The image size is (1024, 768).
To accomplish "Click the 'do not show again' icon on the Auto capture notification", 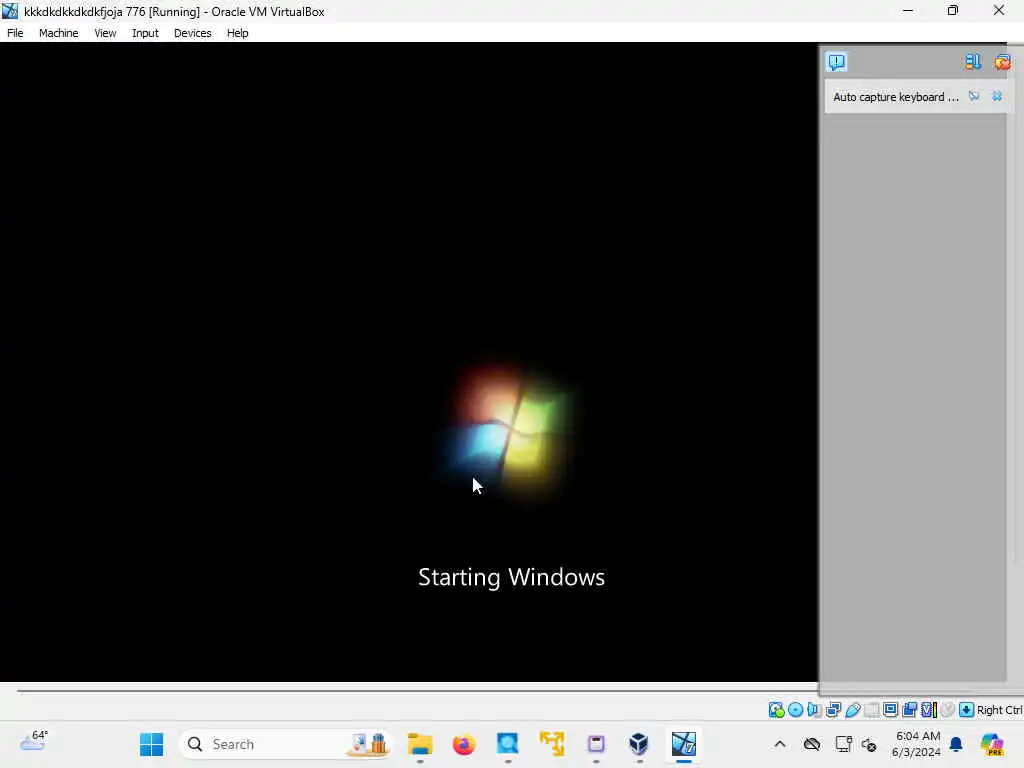I will tap(974, 96).
